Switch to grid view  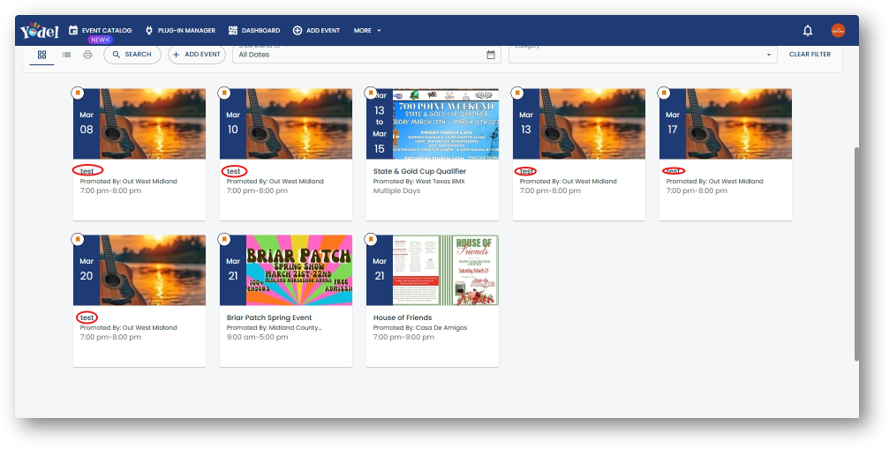[41, 54]
